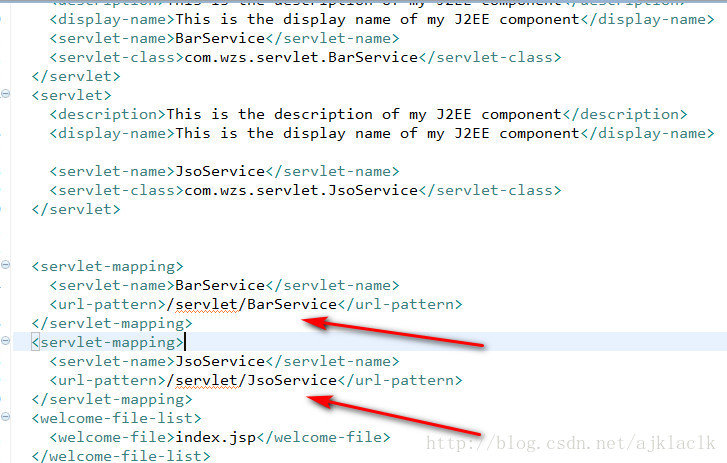Collapse the BarService servlet-mapping fold marker
Screen dimensions: 727x463
[5, 265]
